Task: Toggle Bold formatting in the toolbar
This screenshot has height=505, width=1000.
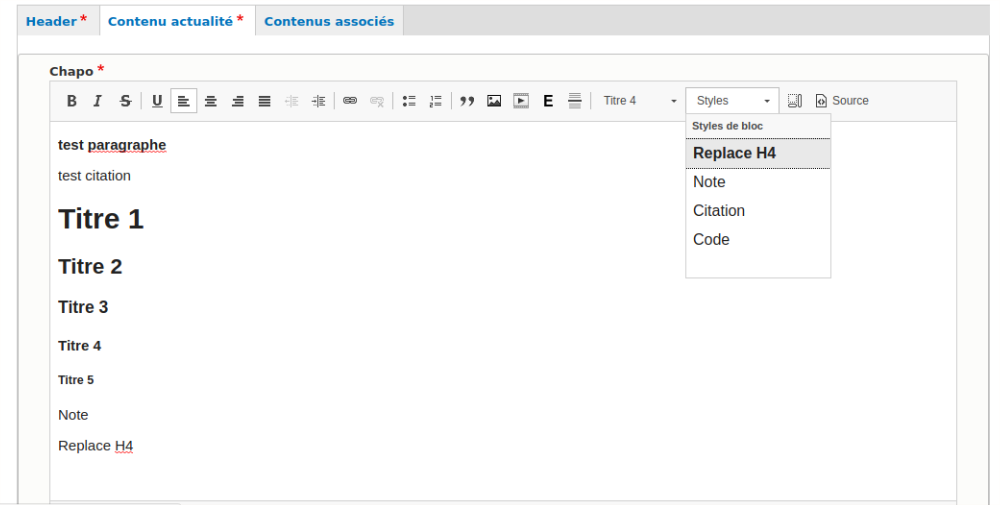Action: [x=71, y=101]
